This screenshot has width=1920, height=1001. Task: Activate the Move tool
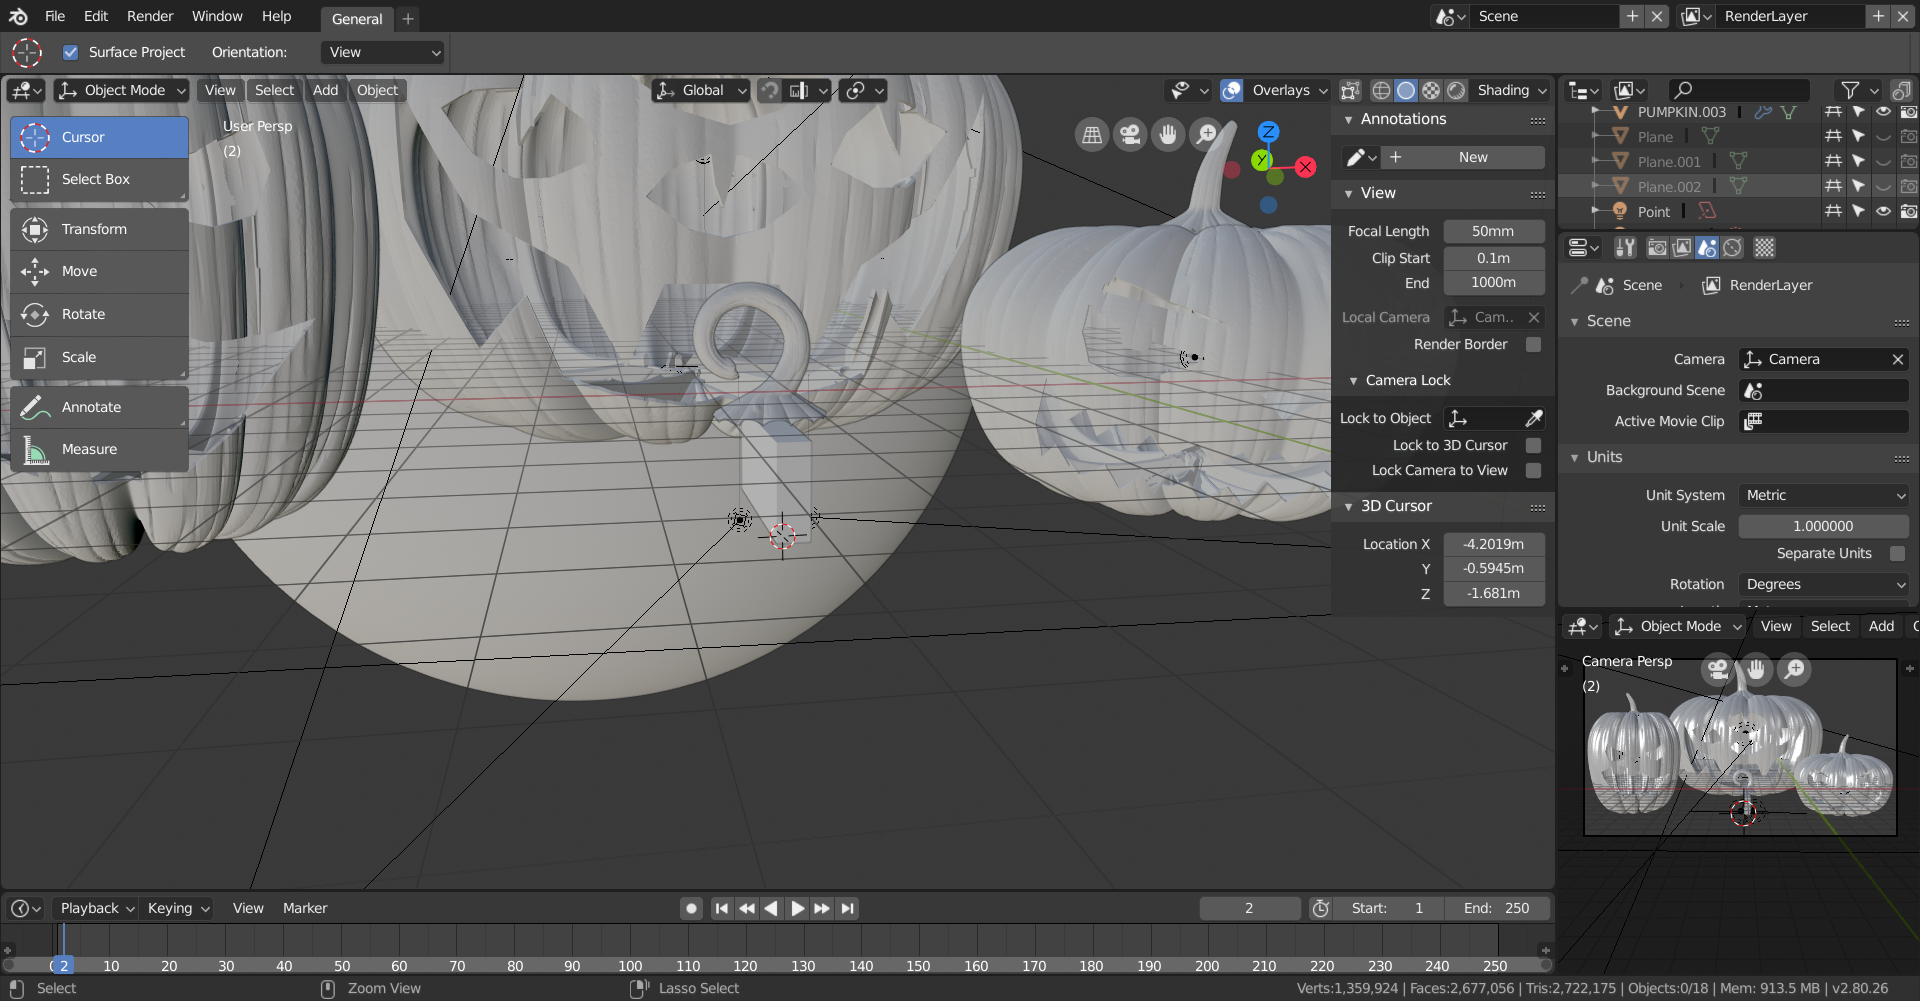tap(99, 271)
